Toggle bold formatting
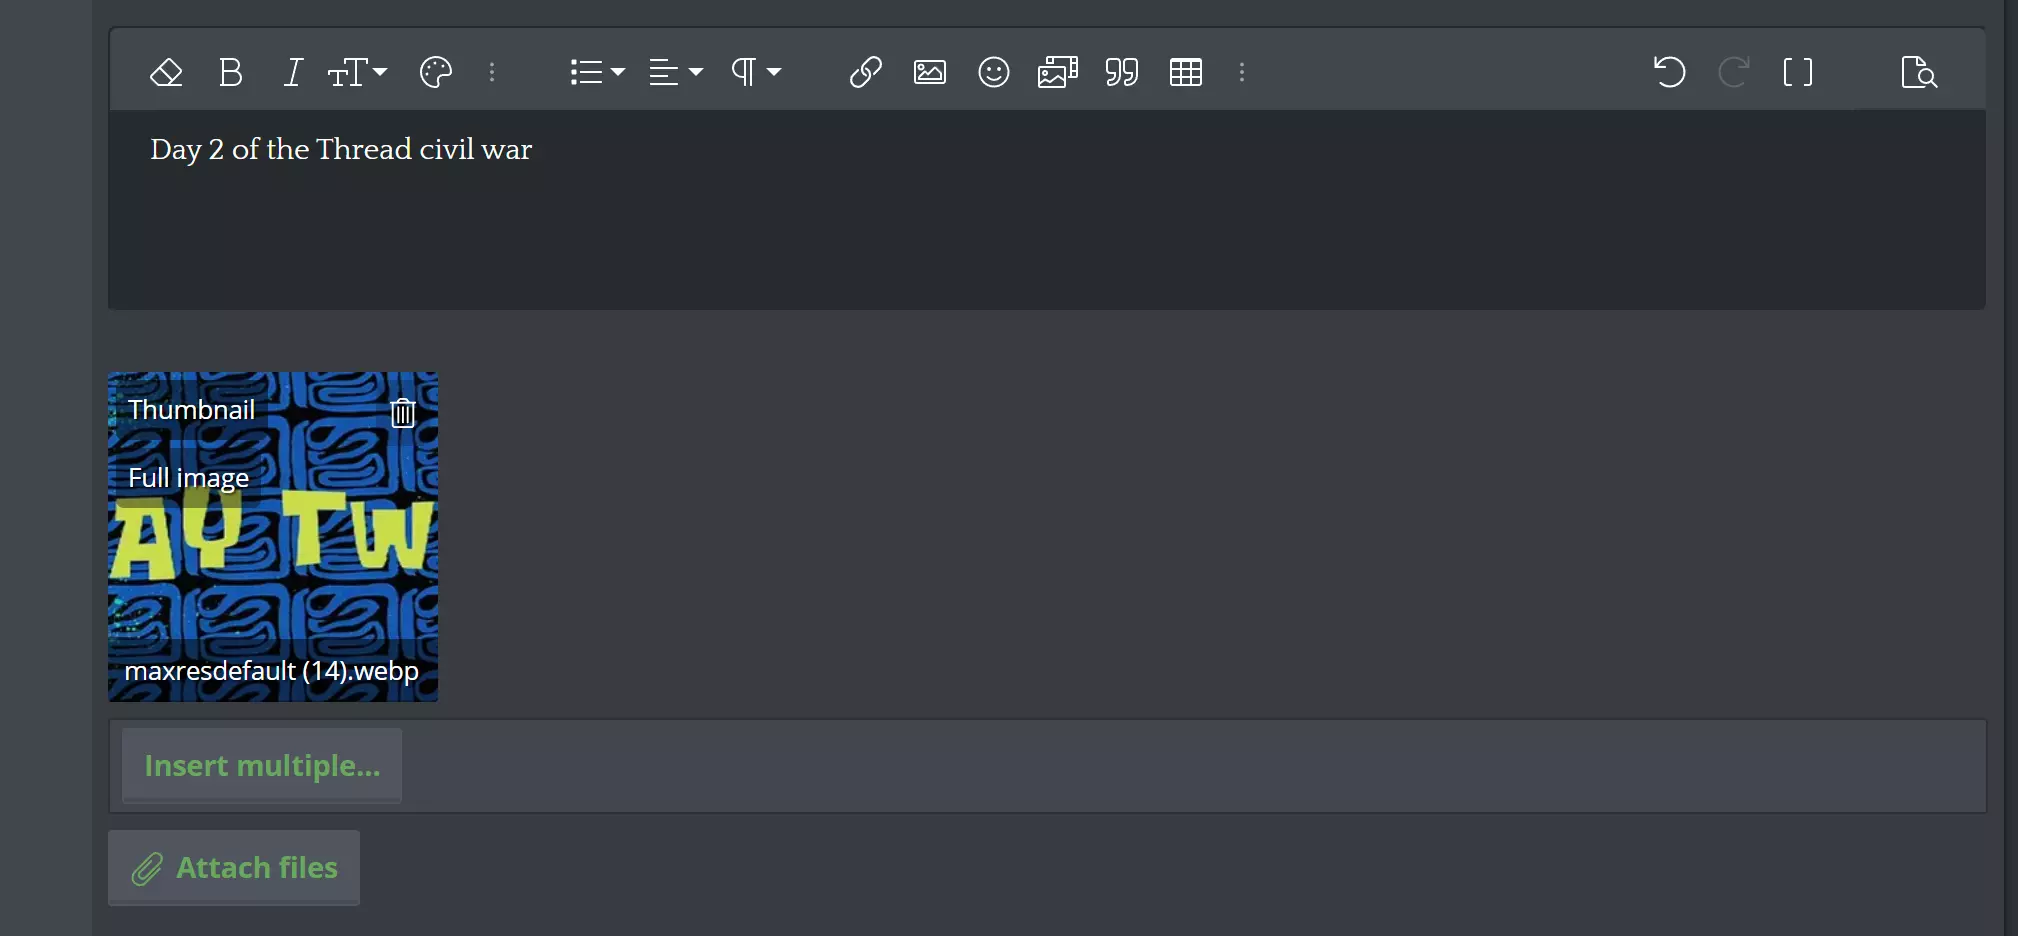This screenshot has height=936, width=2018. [230, 72]
